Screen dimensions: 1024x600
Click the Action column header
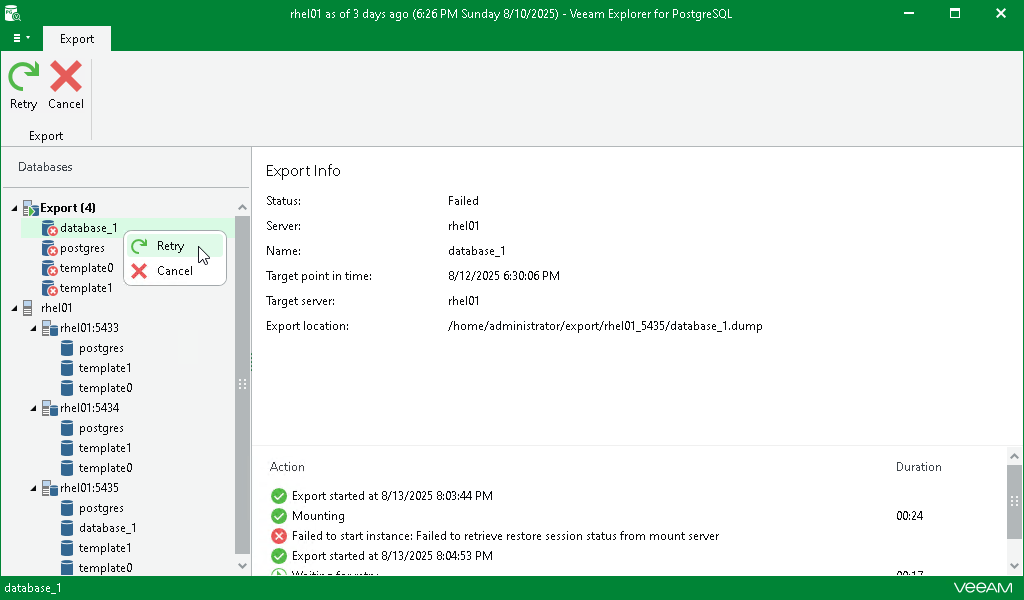coord(287,467)
